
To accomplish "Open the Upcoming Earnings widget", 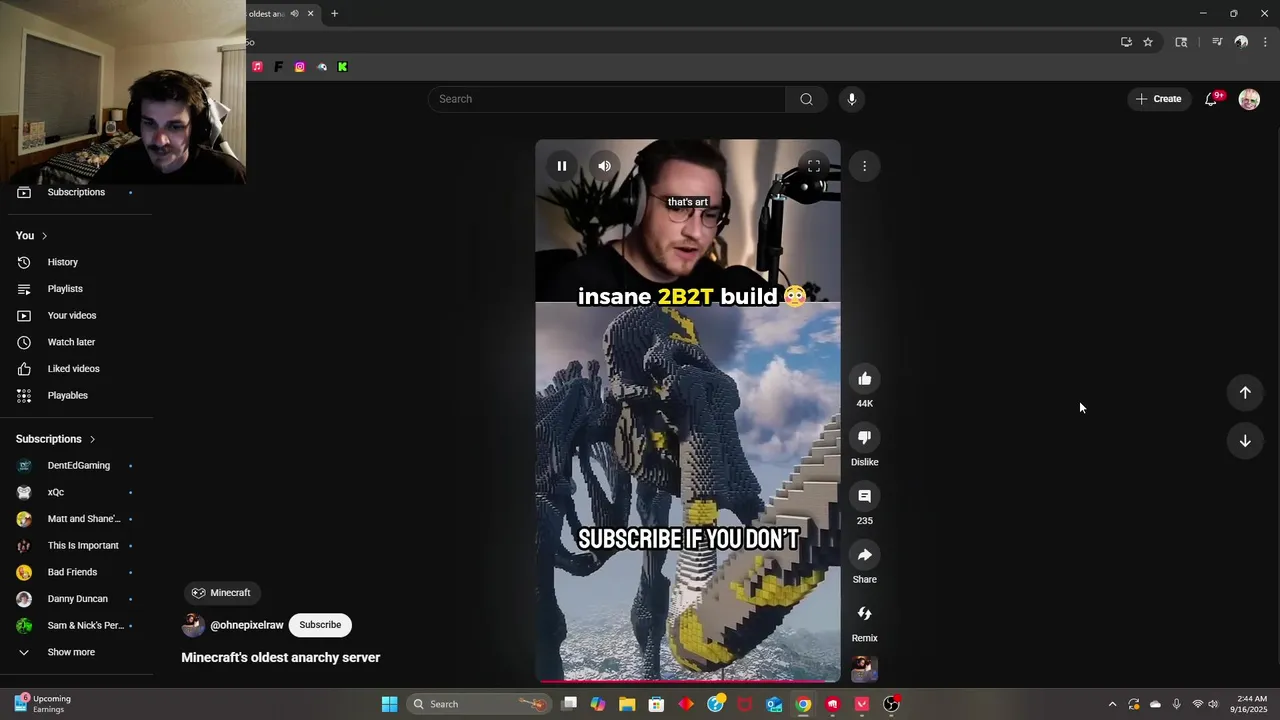I will coord(43,704).
